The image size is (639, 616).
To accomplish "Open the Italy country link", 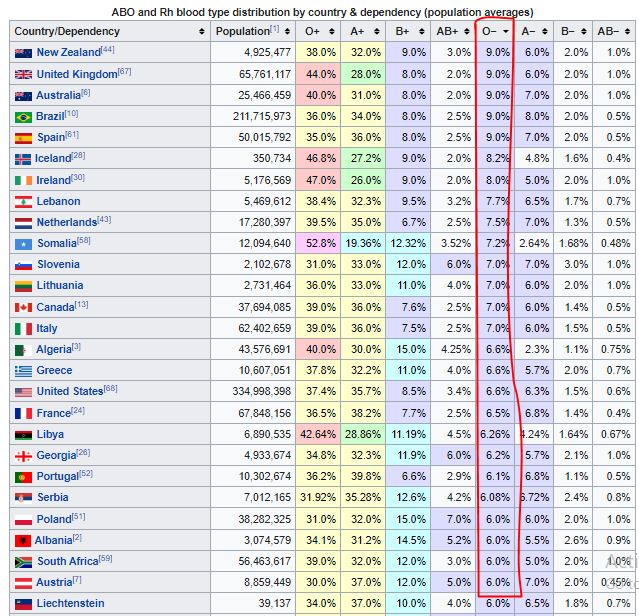I will [47, 328].
